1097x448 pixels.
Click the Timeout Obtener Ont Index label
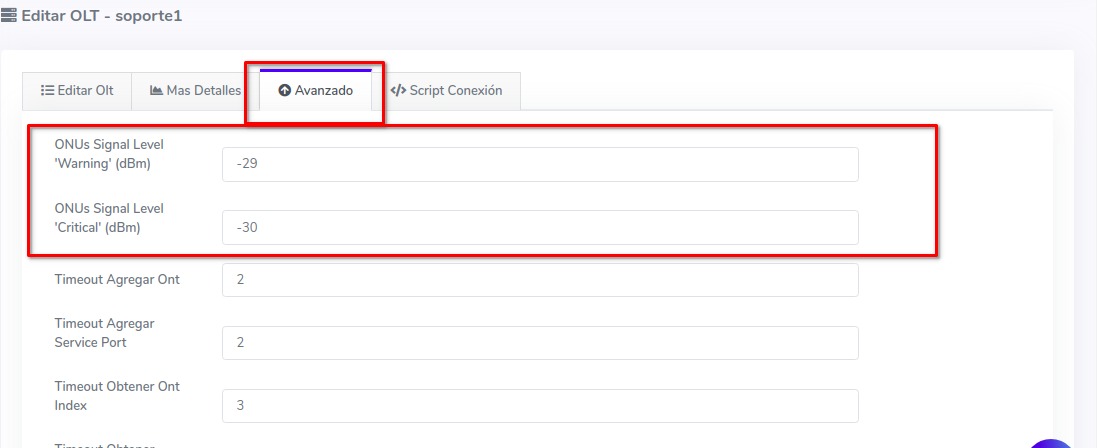tap(117, 396)
